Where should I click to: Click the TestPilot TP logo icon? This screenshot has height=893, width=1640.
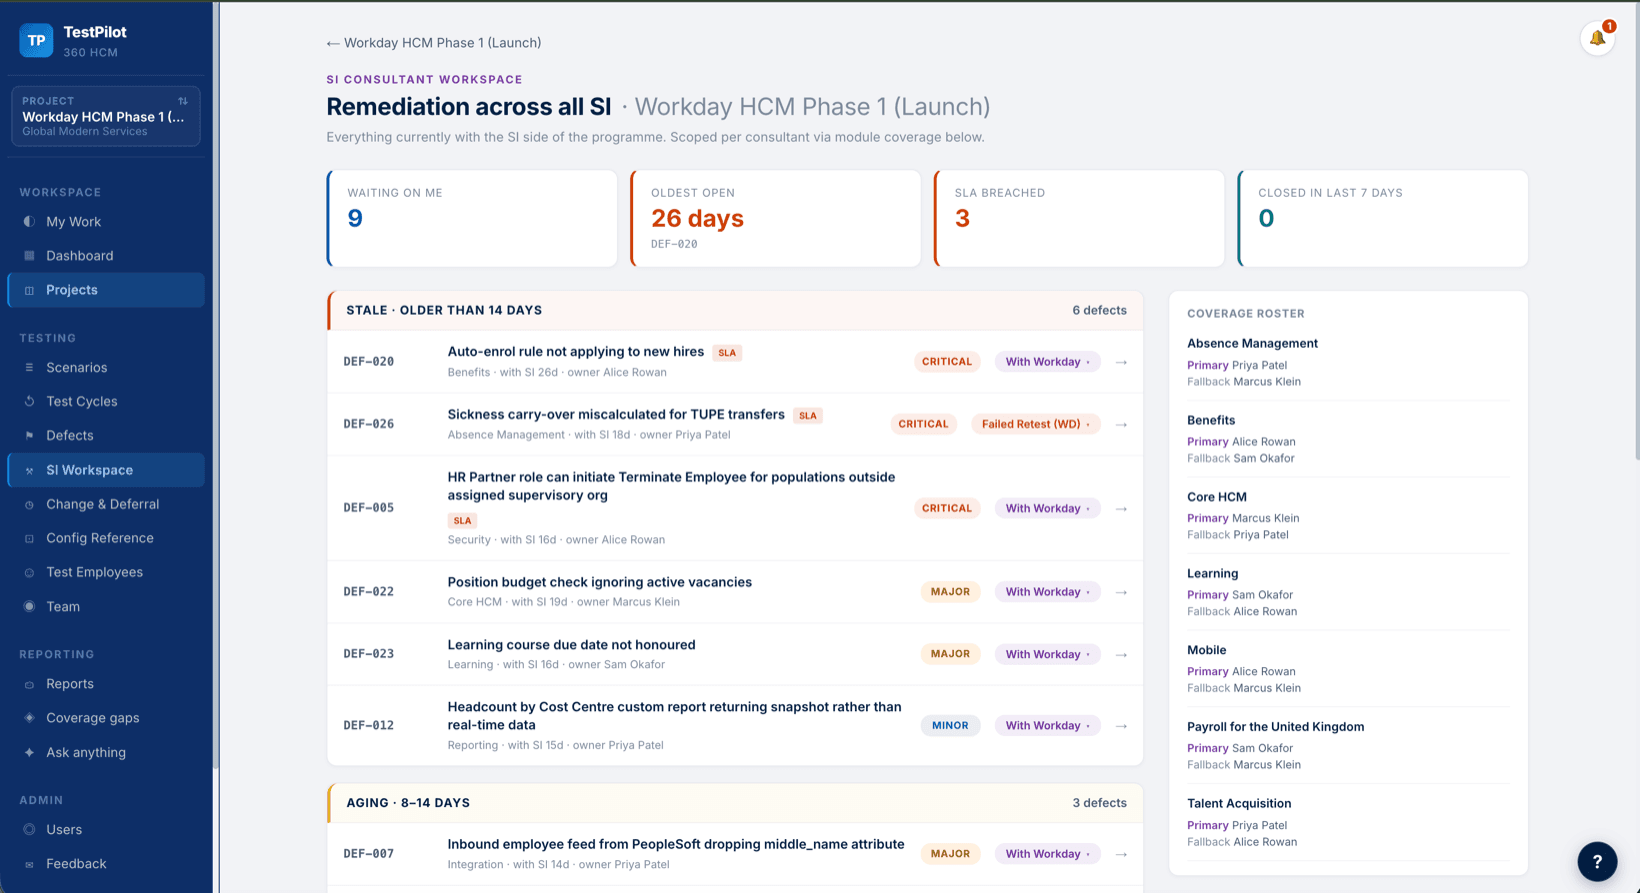tap(36, 40)
